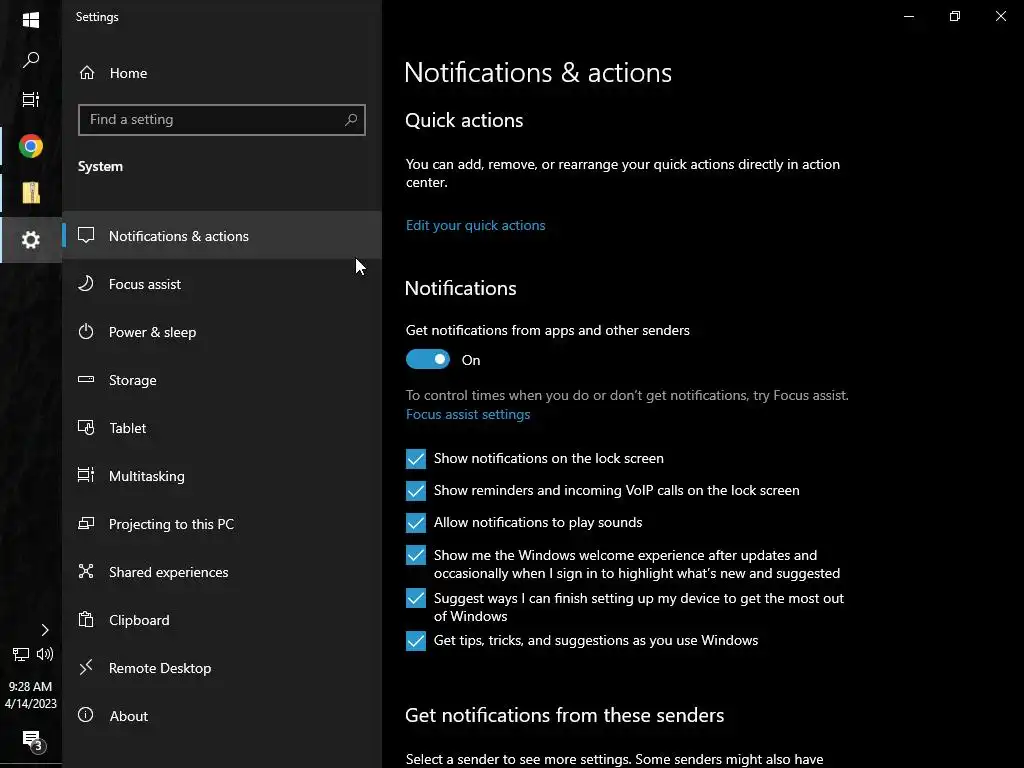Uncheck Allow notifications to play sounds
This screenshot has height=768, width=1024.
click(416, 523)
